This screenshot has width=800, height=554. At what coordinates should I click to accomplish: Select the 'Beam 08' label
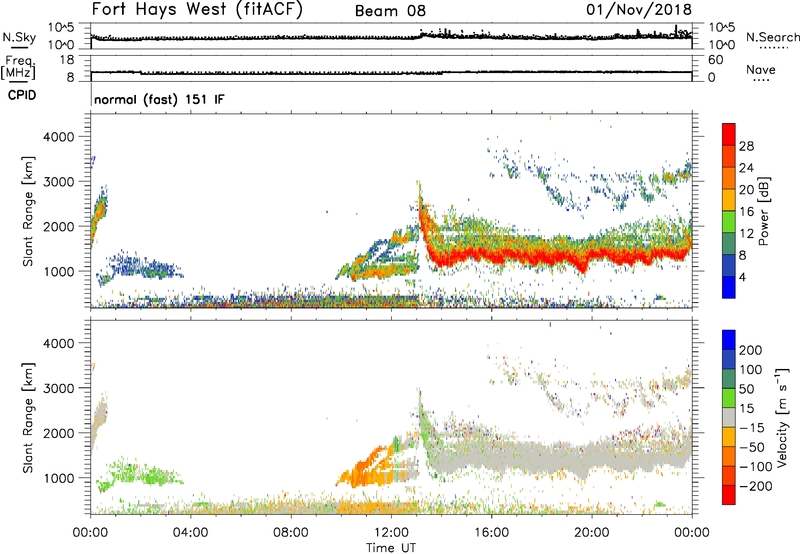pyautogui.click(x=390, y=11)
